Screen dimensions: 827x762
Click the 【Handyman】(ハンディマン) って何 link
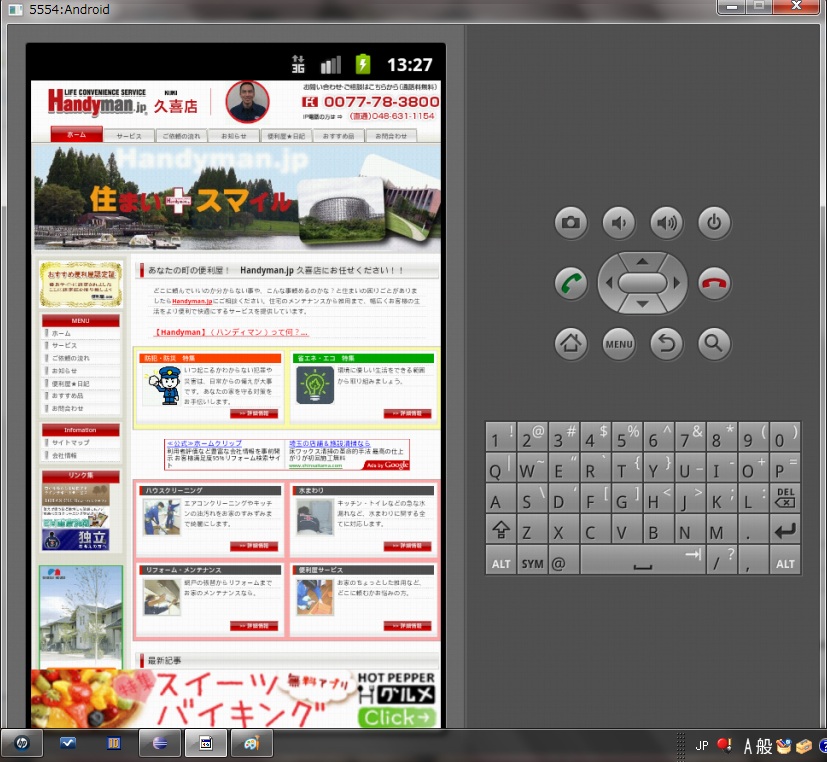[x=231, y=332]
